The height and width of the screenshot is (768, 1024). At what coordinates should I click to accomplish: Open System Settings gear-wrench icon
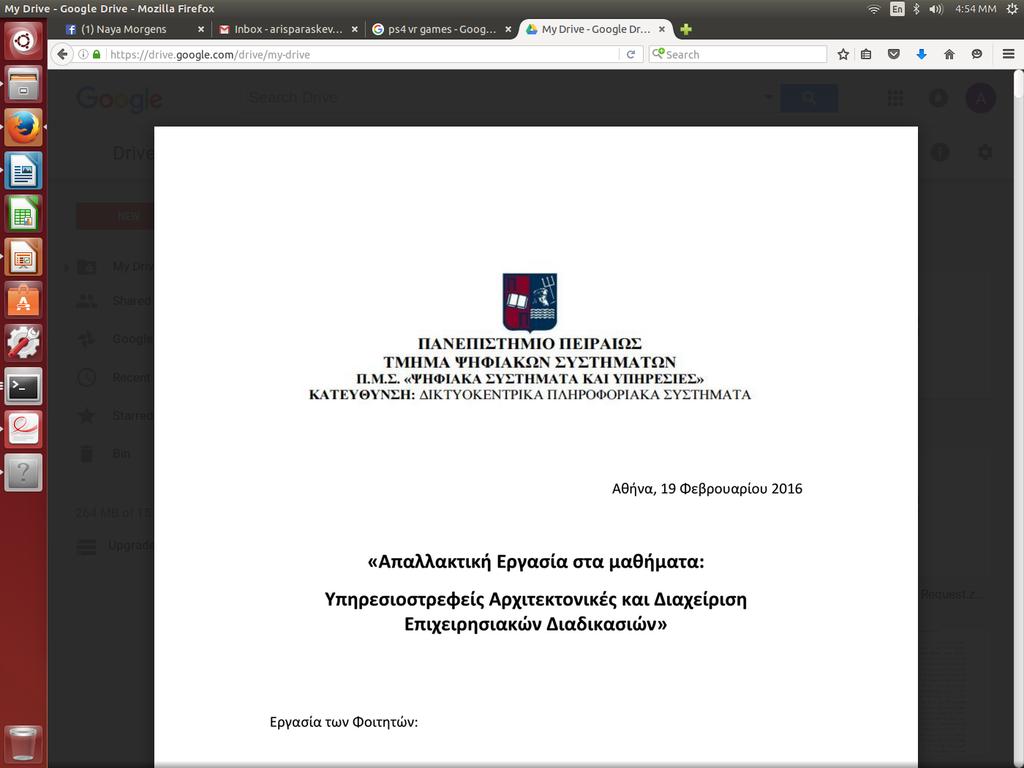click(x=24, y=342)
